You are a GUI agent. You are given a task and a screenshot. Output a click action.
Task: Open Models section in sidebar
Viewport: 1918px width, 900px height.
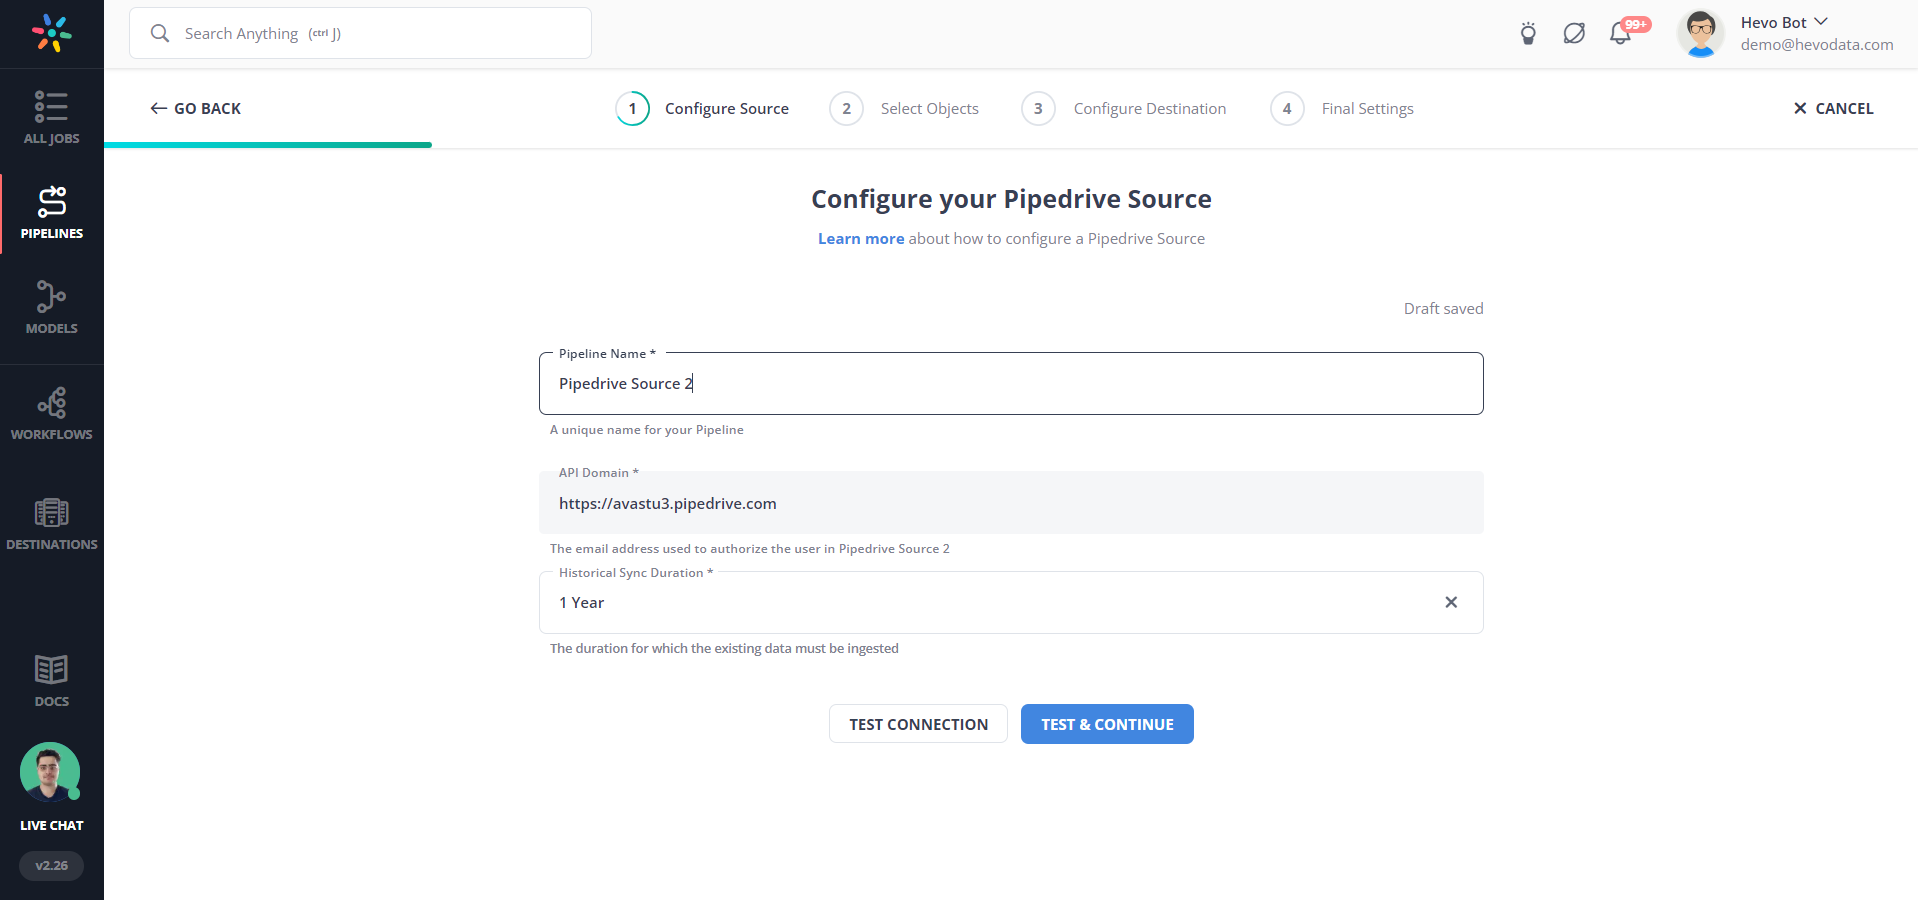coord(51,308)
